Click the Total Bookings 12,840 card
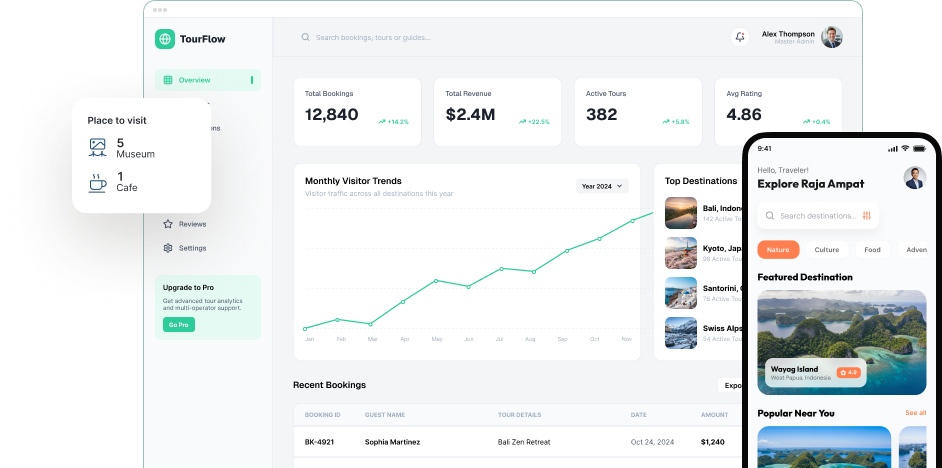 [x=357, y=112]
